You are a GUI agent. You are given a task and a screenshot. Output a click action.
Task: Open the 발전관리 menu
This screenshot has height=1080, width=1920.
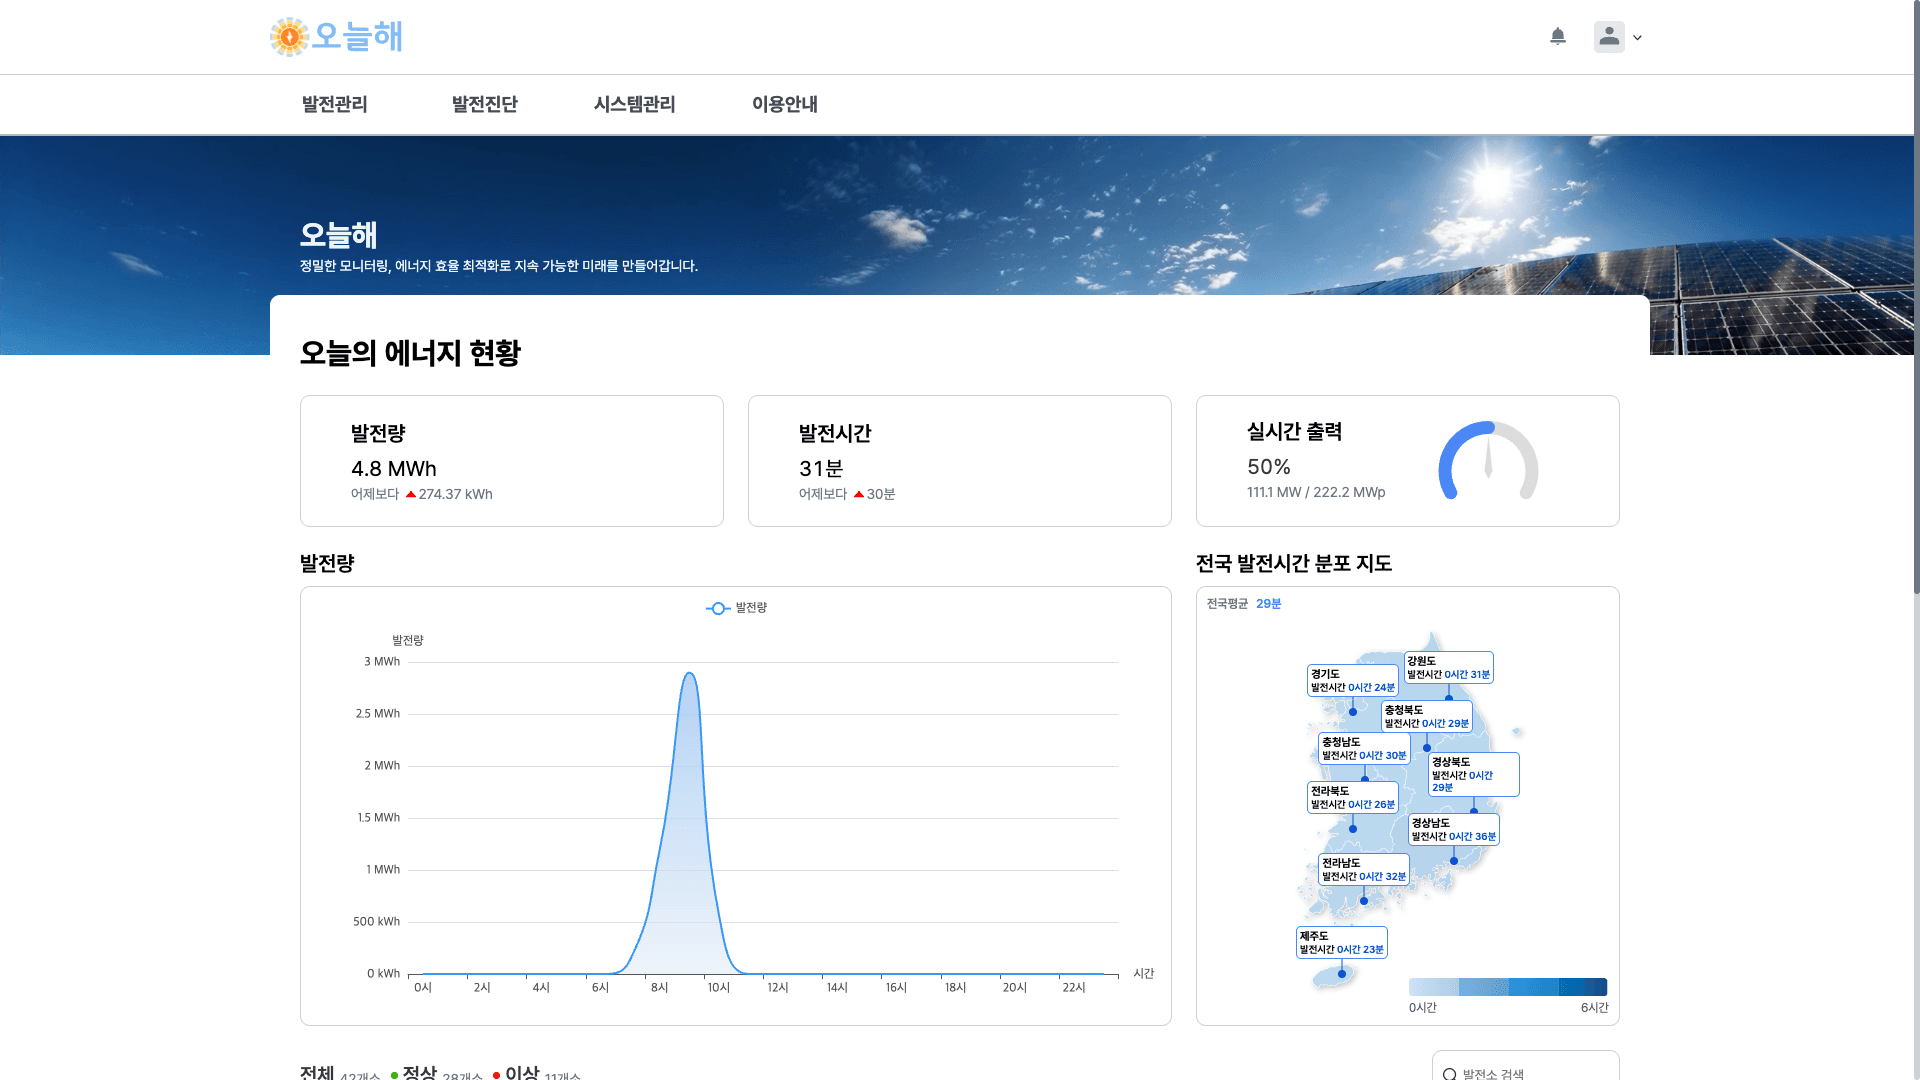click(x=334, y=104)
